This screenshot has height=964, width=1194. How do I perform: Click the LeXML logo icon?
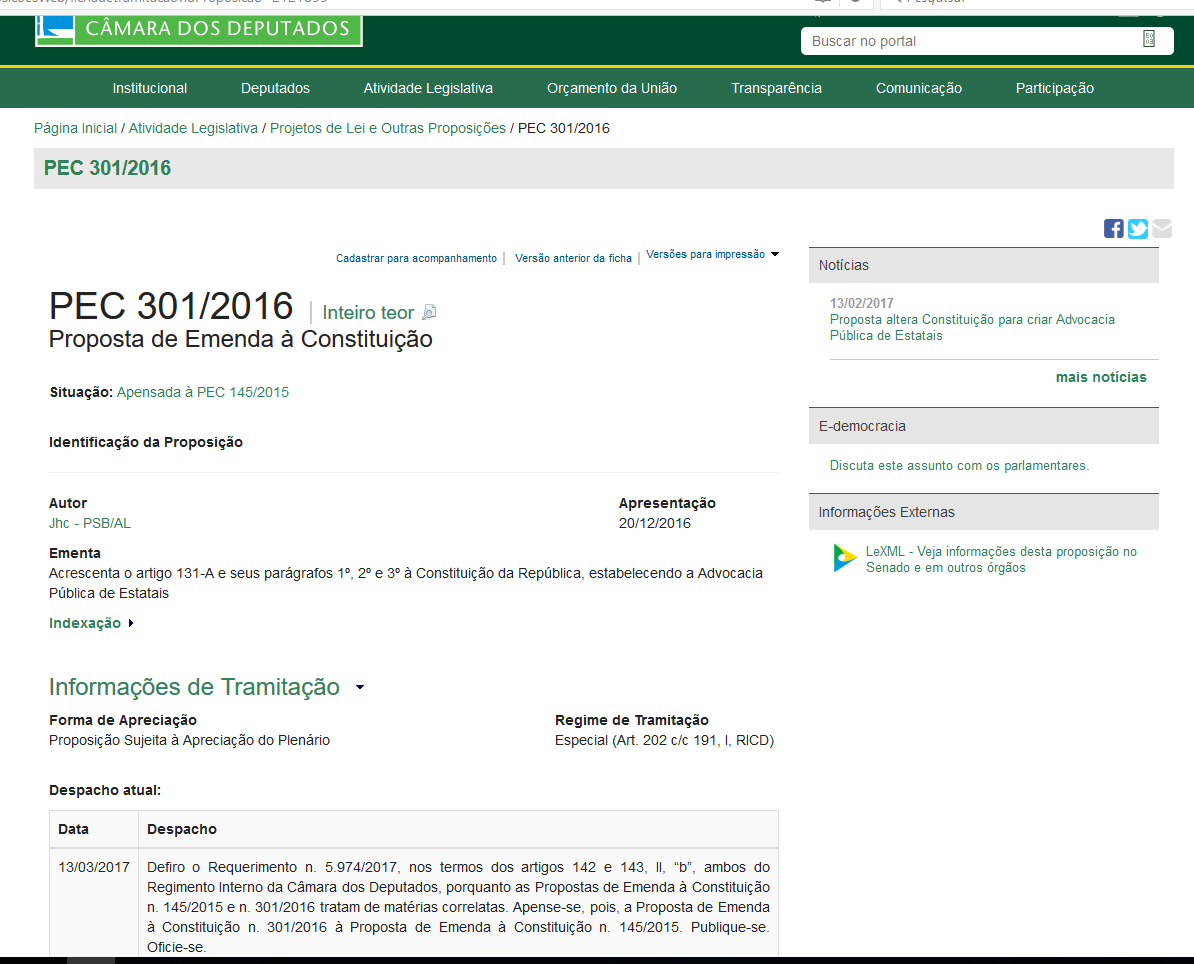(x=844, y=559)
